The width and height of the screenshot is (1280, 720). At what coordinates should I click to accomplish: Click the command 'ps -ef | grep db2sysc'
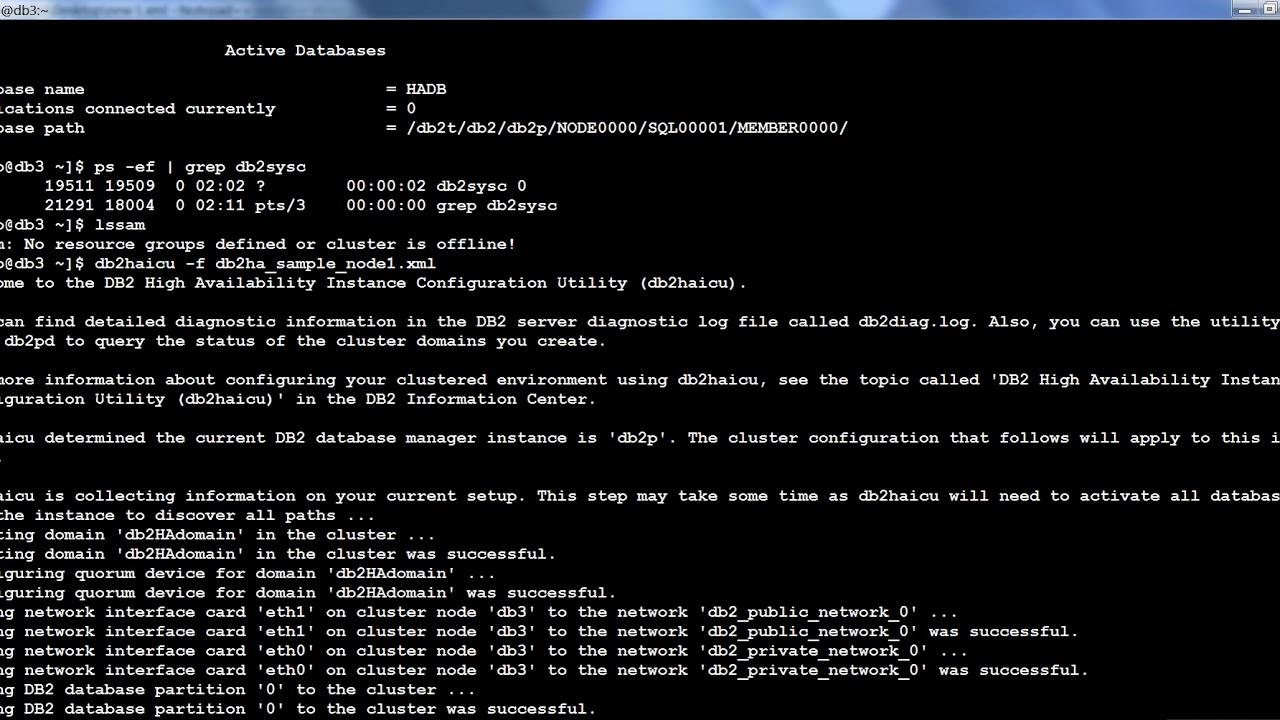point(200,166)
